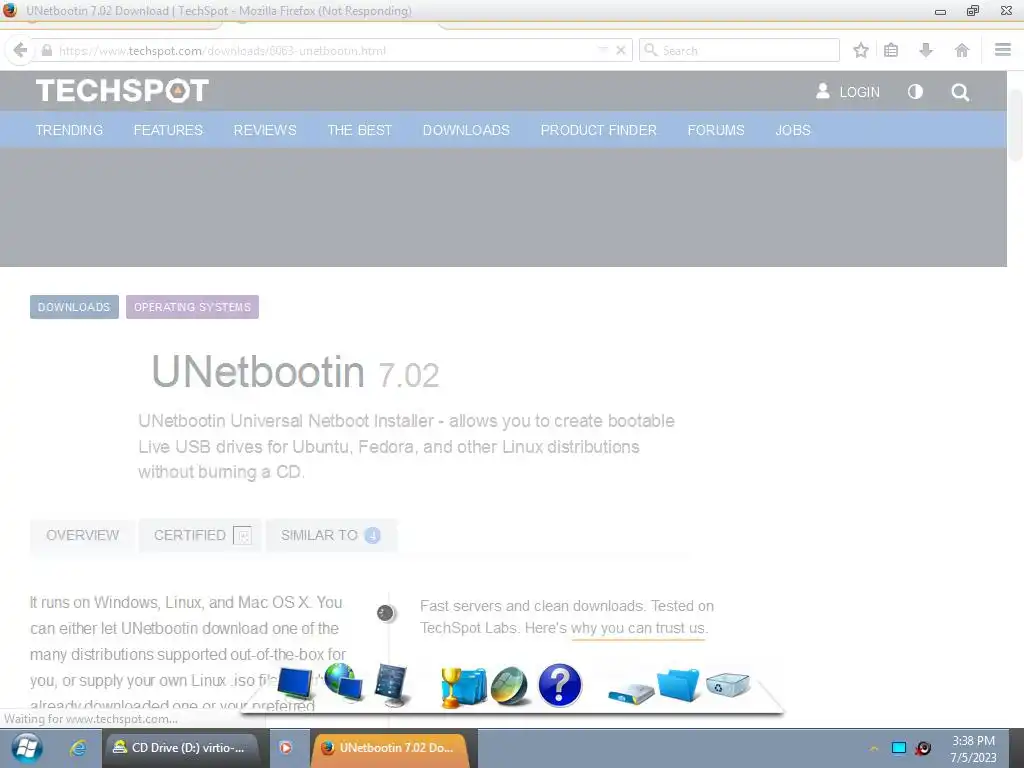
Task: Open the FEATURES menu item
Action: (x=168, y=130)
